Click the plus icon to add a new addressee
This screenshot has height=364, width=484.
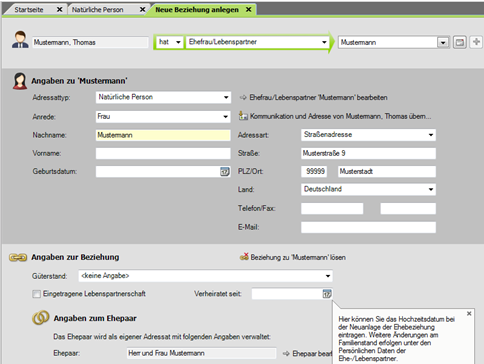click(476, 42)
